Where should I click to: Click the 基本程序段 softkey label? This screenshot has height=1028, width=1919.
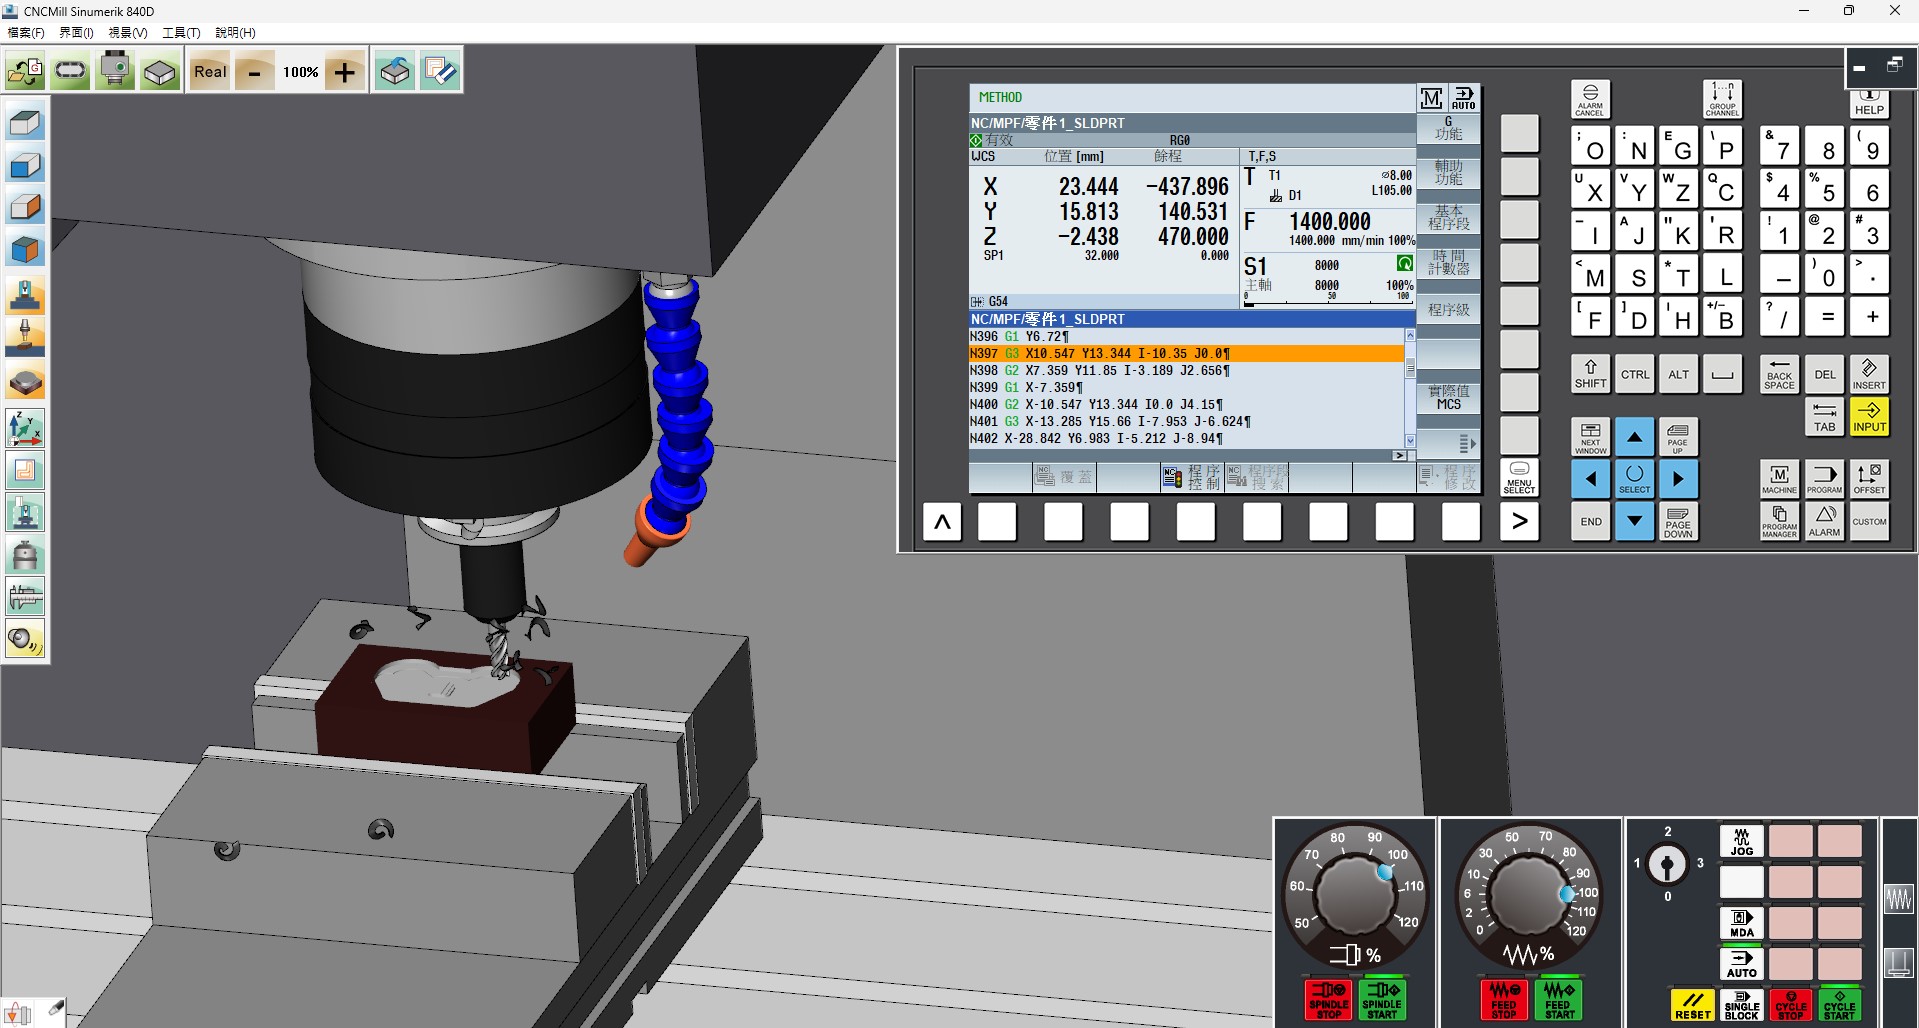pos(1448,217)
